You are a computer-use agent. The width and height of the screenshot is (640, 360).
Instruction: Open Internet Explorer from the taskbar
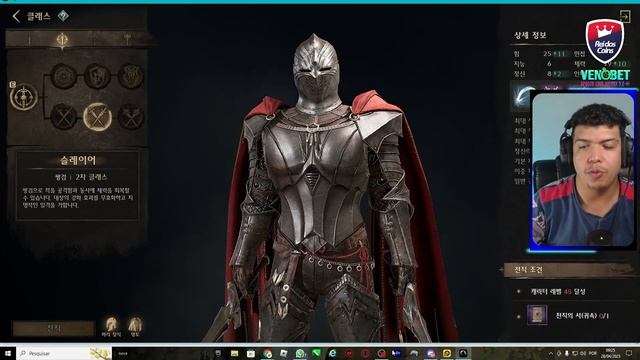(333, 353)
